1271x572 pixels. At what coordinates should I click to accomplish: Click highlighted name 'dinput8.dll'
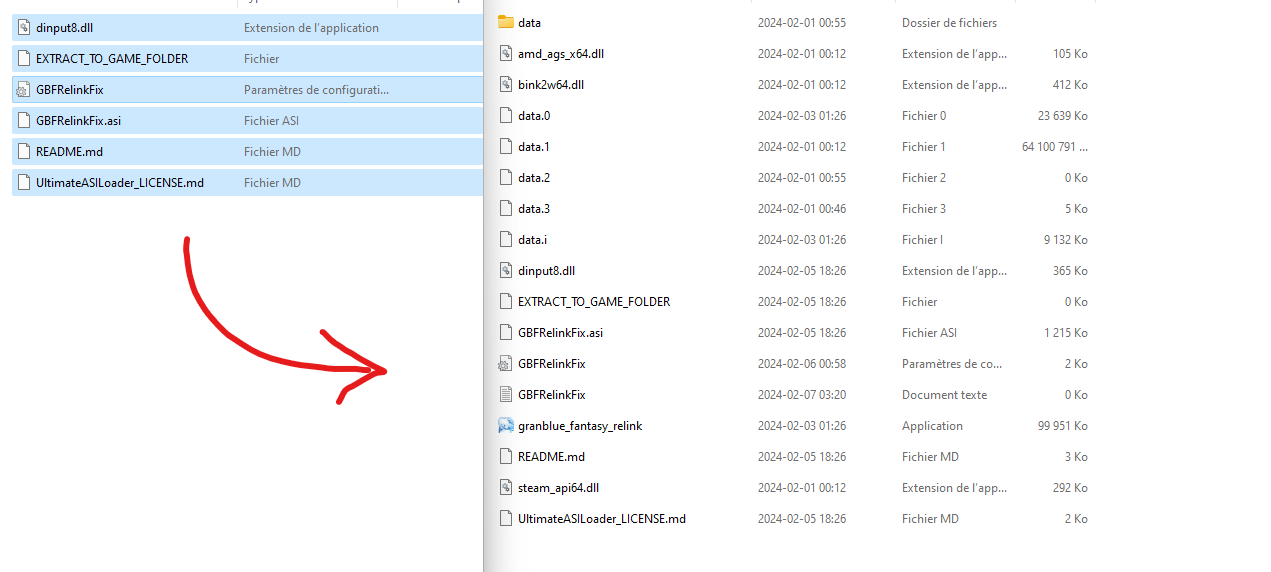pos(64,27)
